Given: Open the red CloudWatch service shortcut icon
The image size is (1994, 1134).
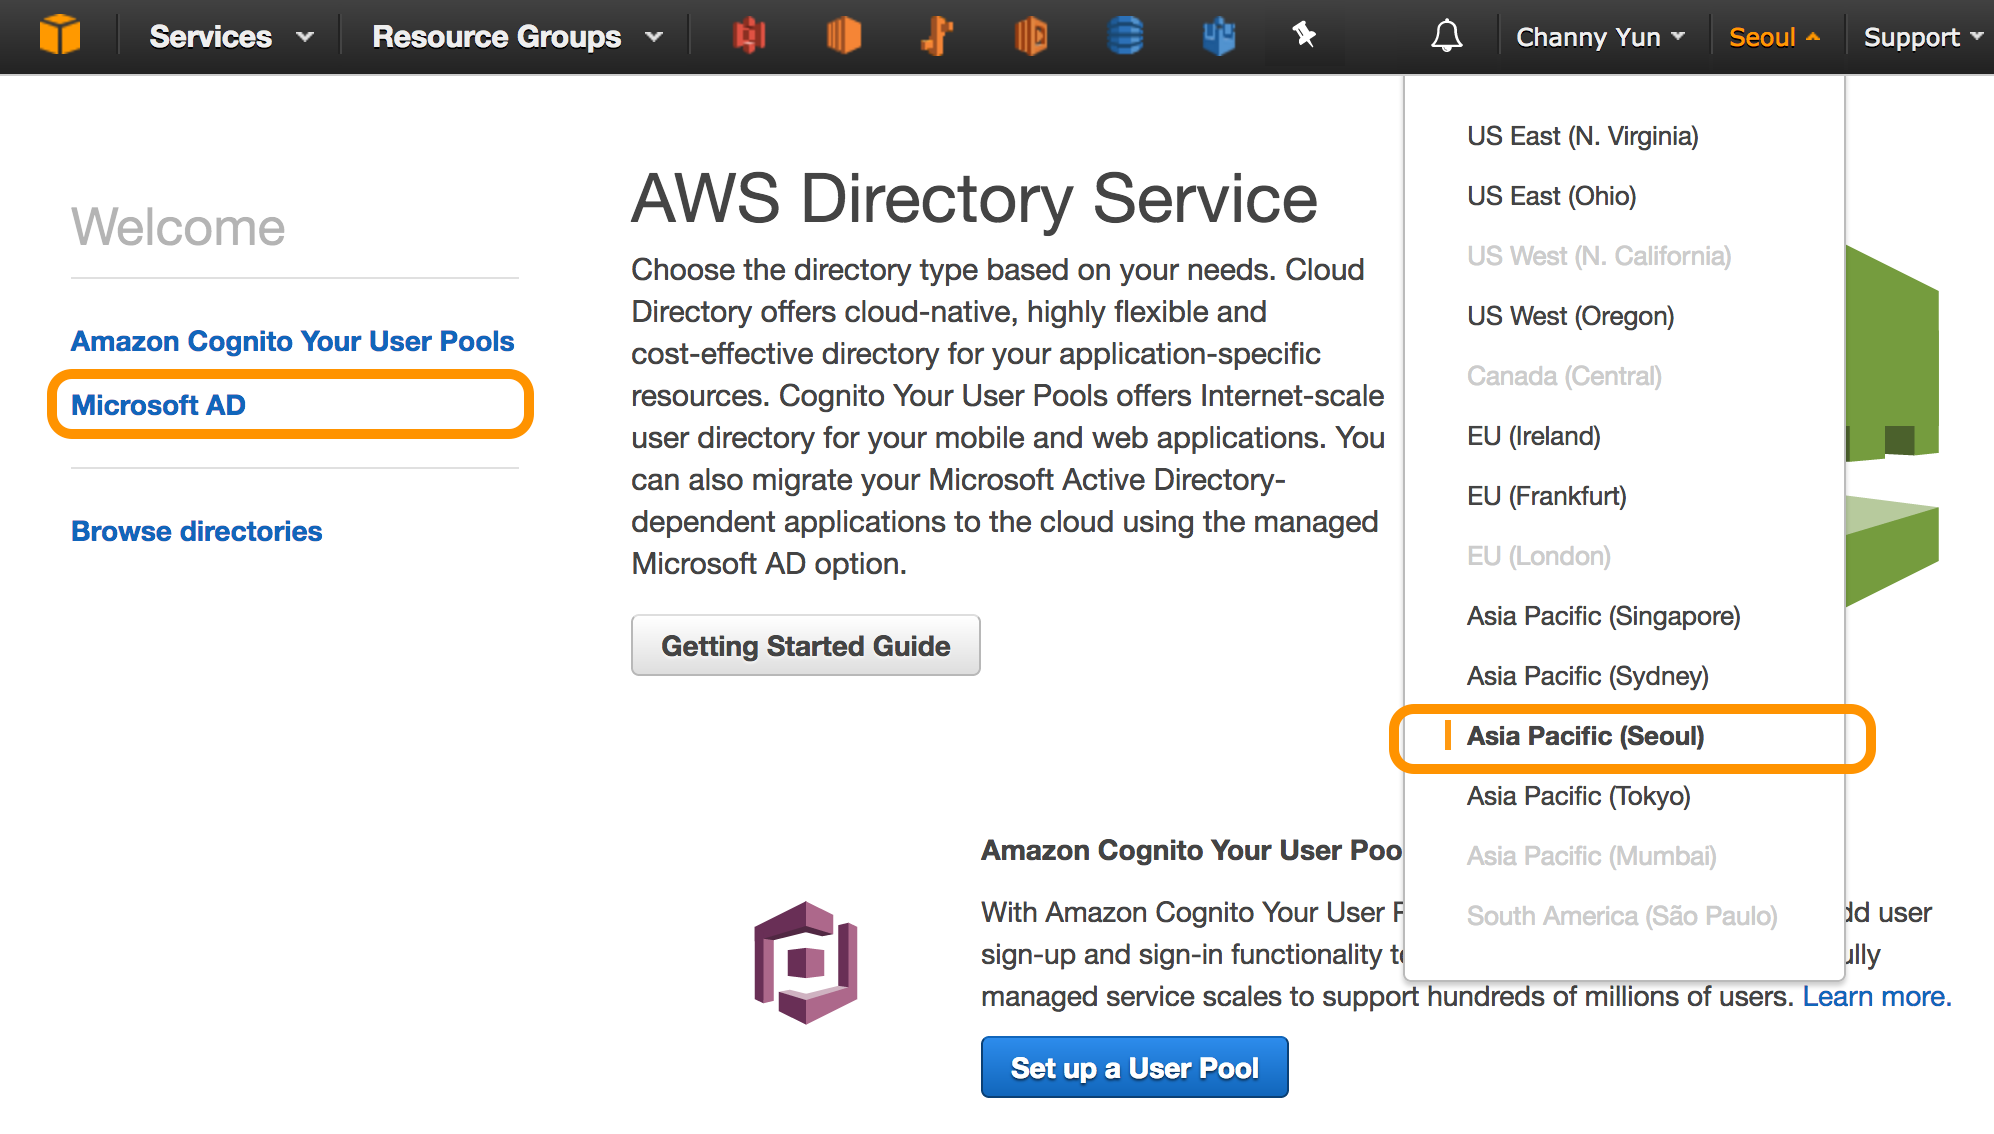Looking at the screenshot, I should 750,36.
